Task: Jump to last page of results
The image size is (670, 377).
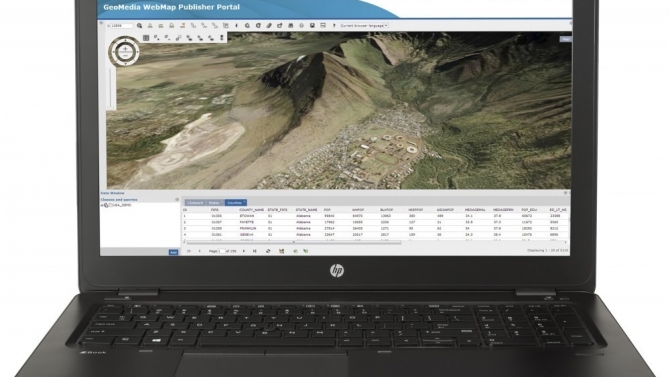Action: coord(255,251)
